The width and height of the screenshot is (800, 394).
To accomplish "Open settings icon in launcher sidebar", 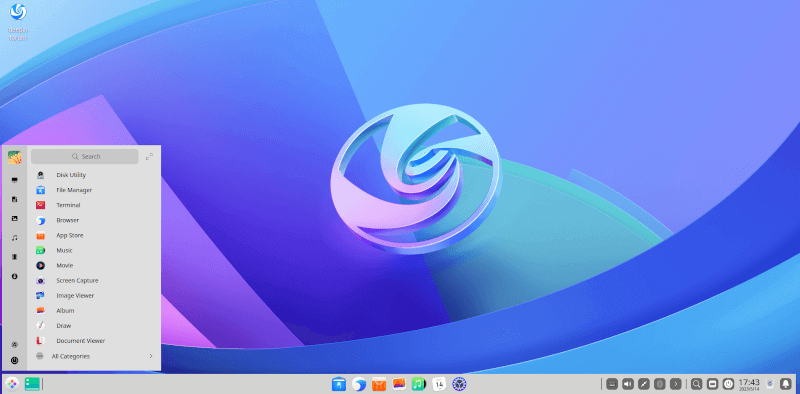I will [x=14, y=344].
